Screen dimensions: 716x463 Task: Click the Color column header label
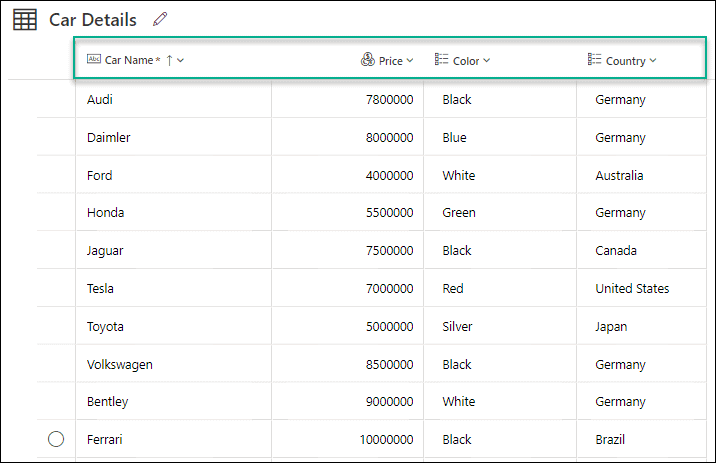coord(466,61)
